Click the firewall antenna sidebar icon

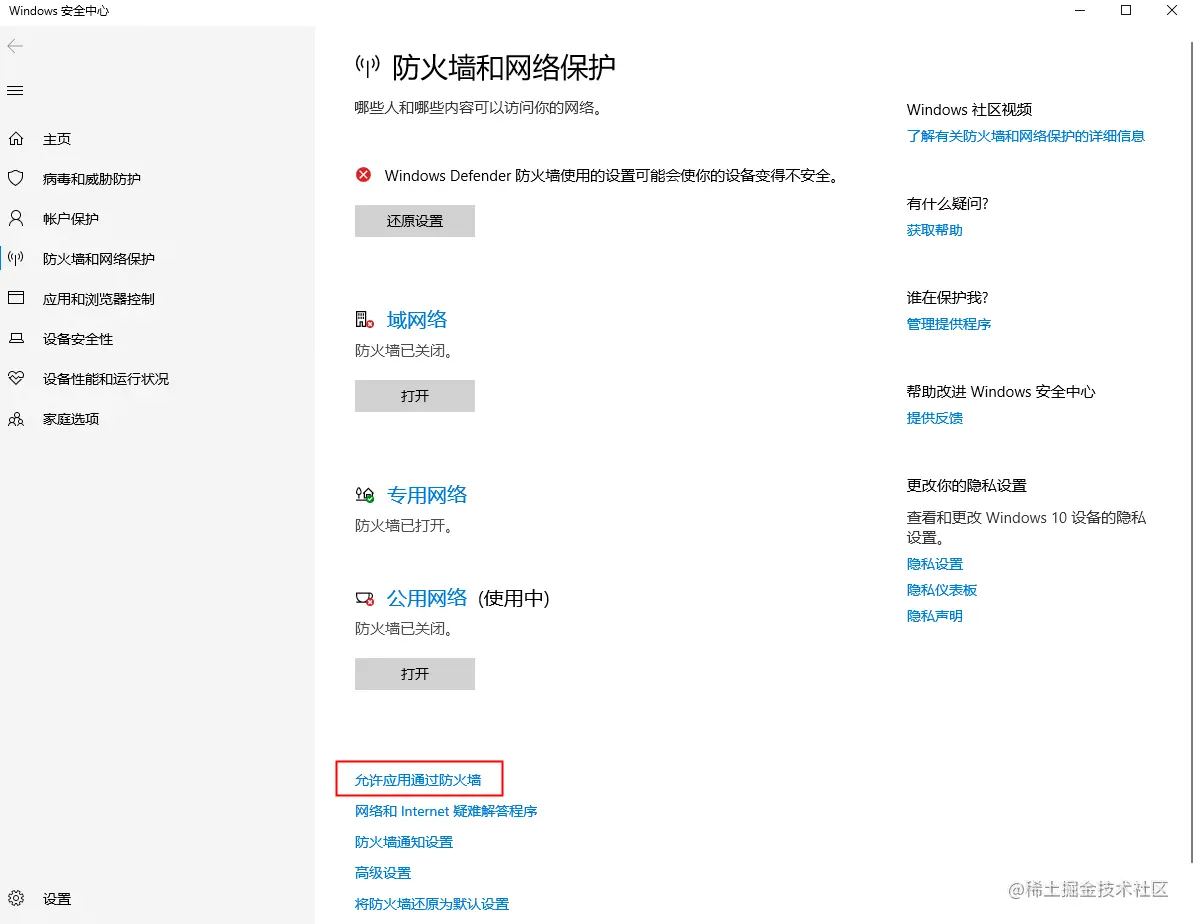(16, 258)
